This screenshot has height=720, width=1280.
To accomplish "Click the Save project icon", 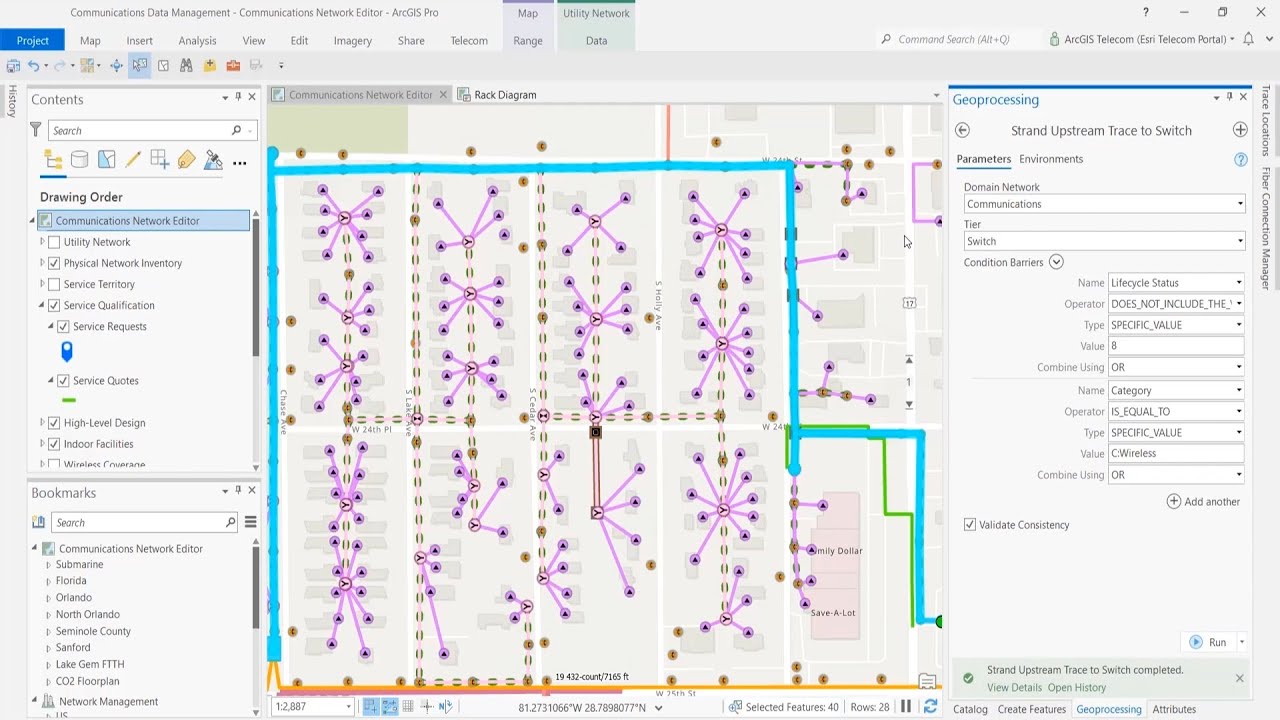I will pyautogui.click(x=13, y=66).
